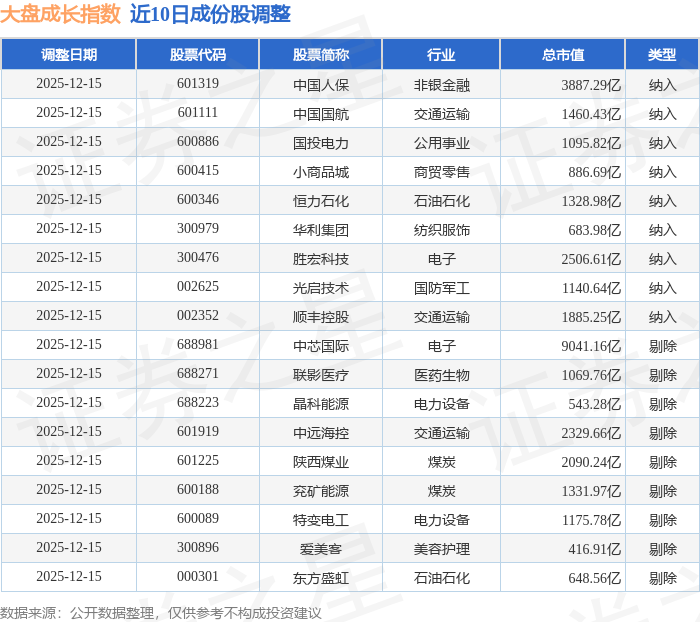Click market cap 1885.25亿
The width and height of the screenshot is (700, 622).
pos(591,317)
